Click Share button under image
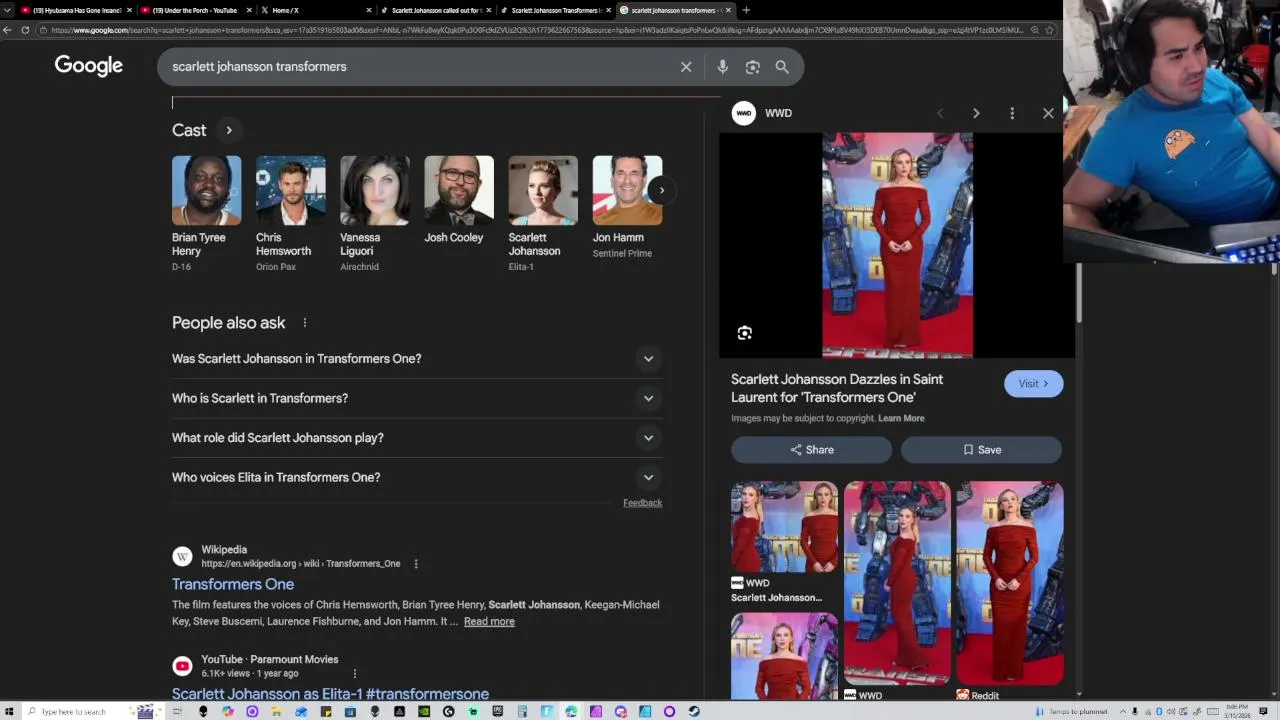The width and height of the screenshot is (1280, 720). pos(811,450)
